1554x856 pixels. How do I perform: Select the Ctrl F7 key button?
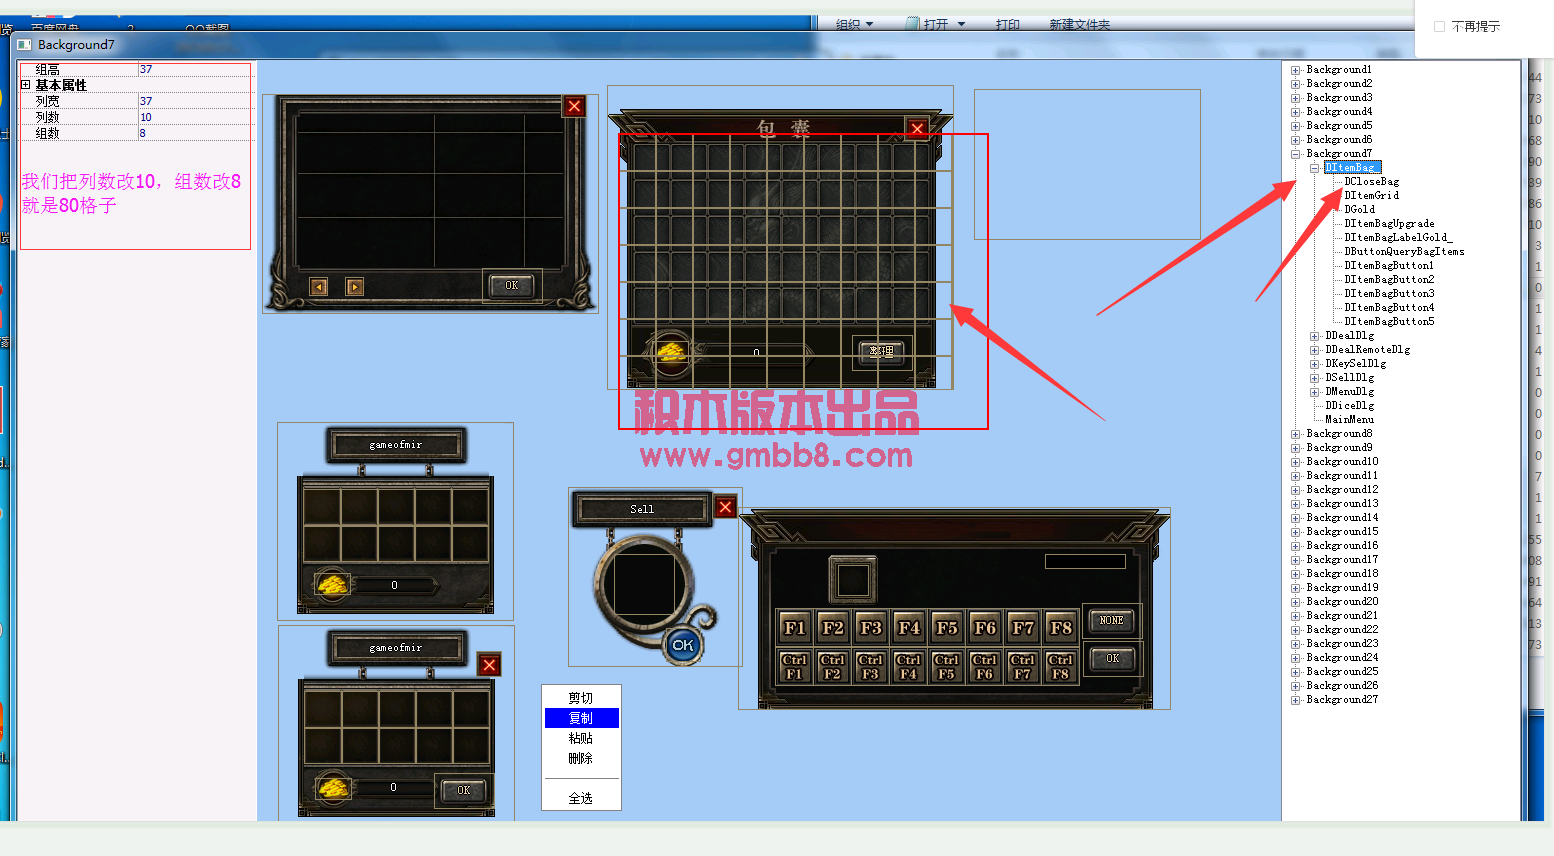coord(1023,667)
